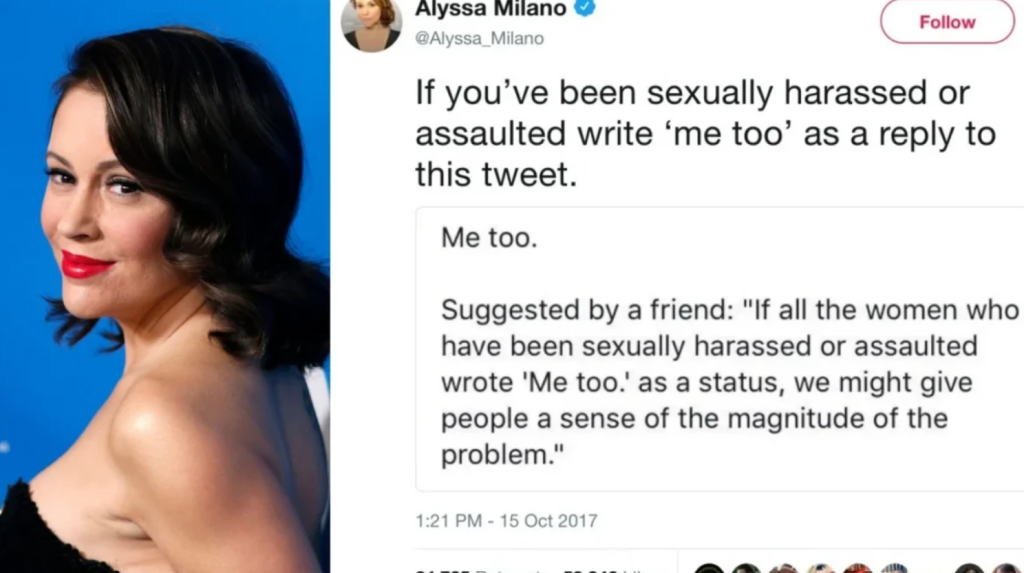Click the 'Me too.' line in quoted card
The height and width of the screenshot is (573, 1024).
(489, 238)
